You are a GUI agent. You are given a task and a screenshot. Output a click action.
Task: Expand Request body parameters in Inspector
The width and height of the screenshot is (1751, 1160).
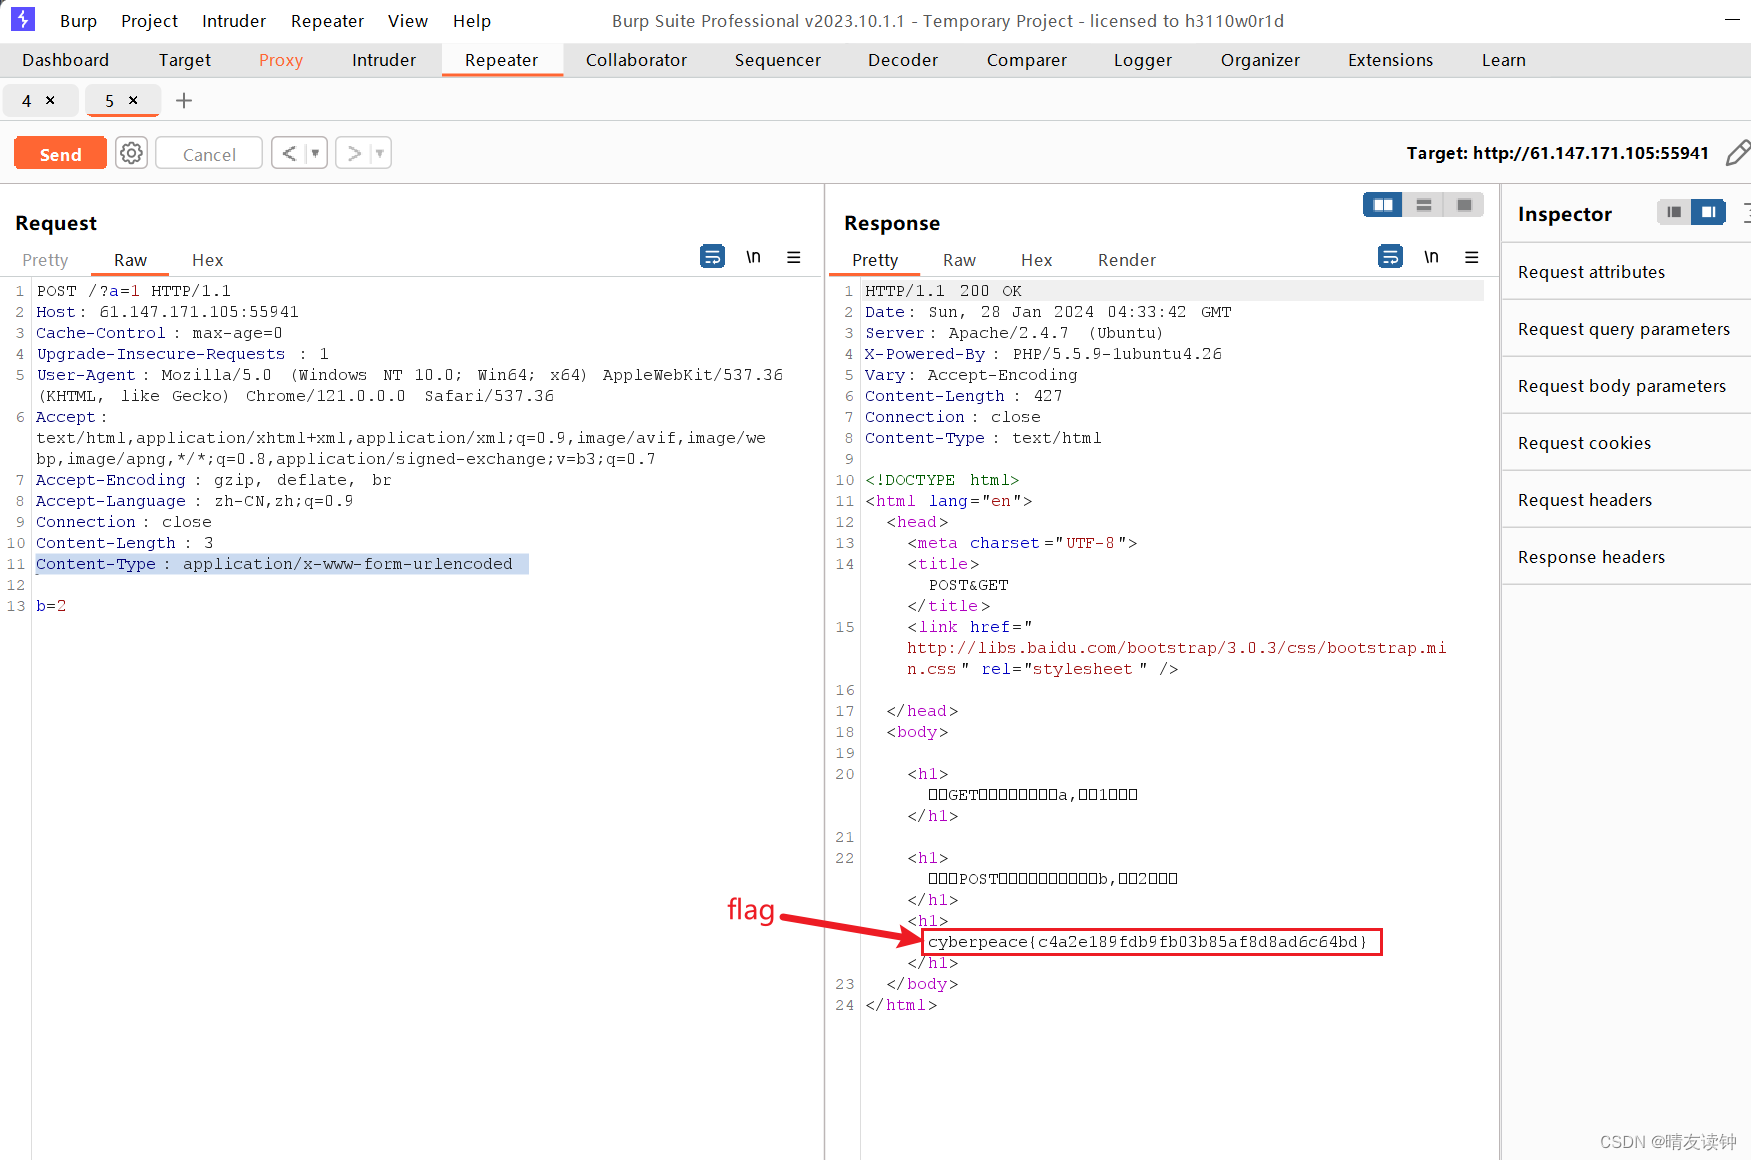(x=1626, y=386)
